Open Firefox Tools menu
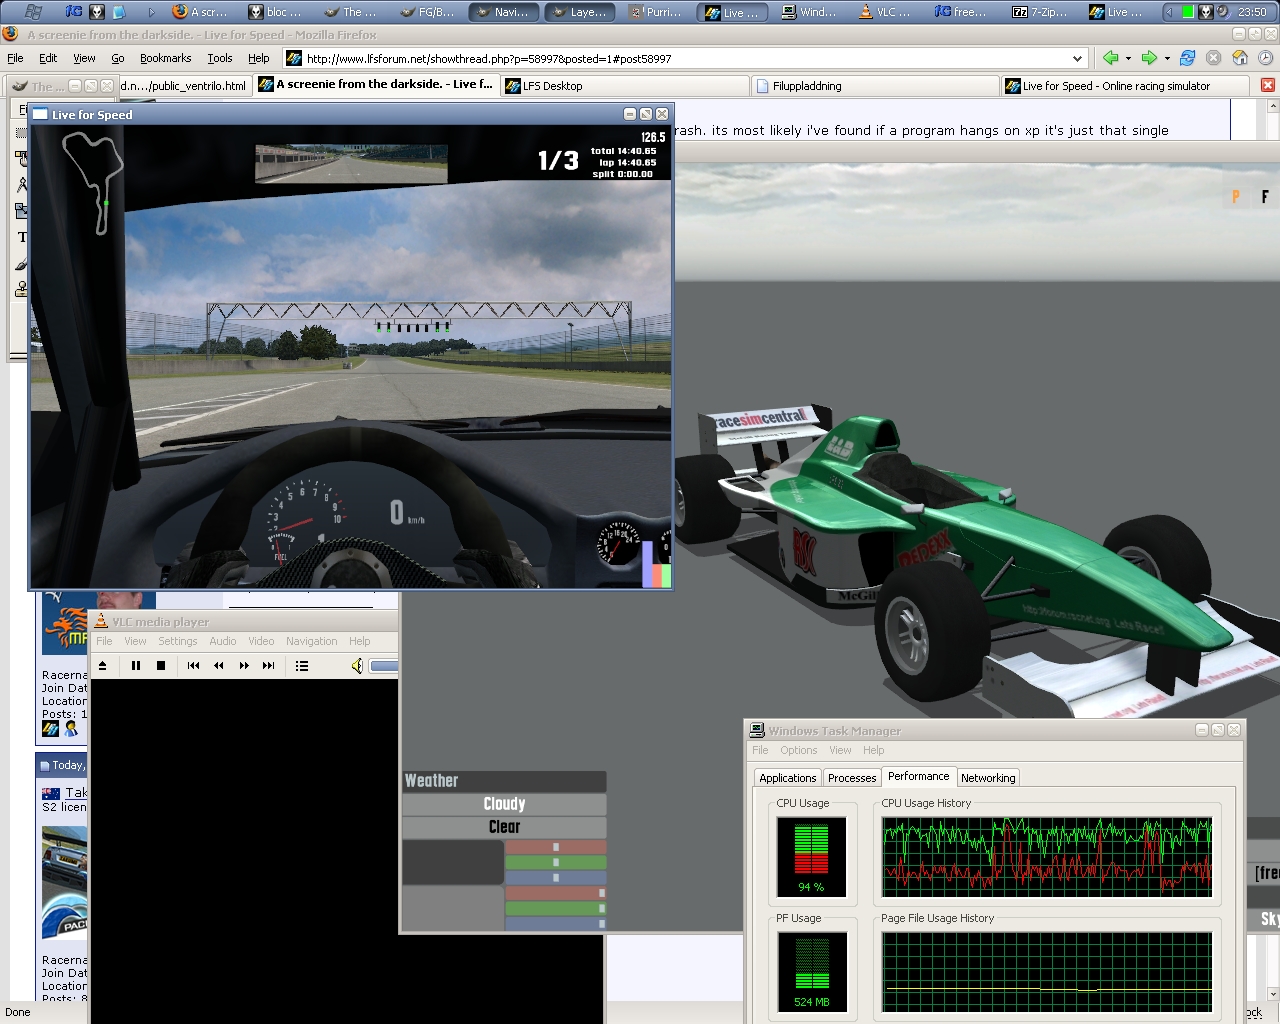 tap(220, 58)
